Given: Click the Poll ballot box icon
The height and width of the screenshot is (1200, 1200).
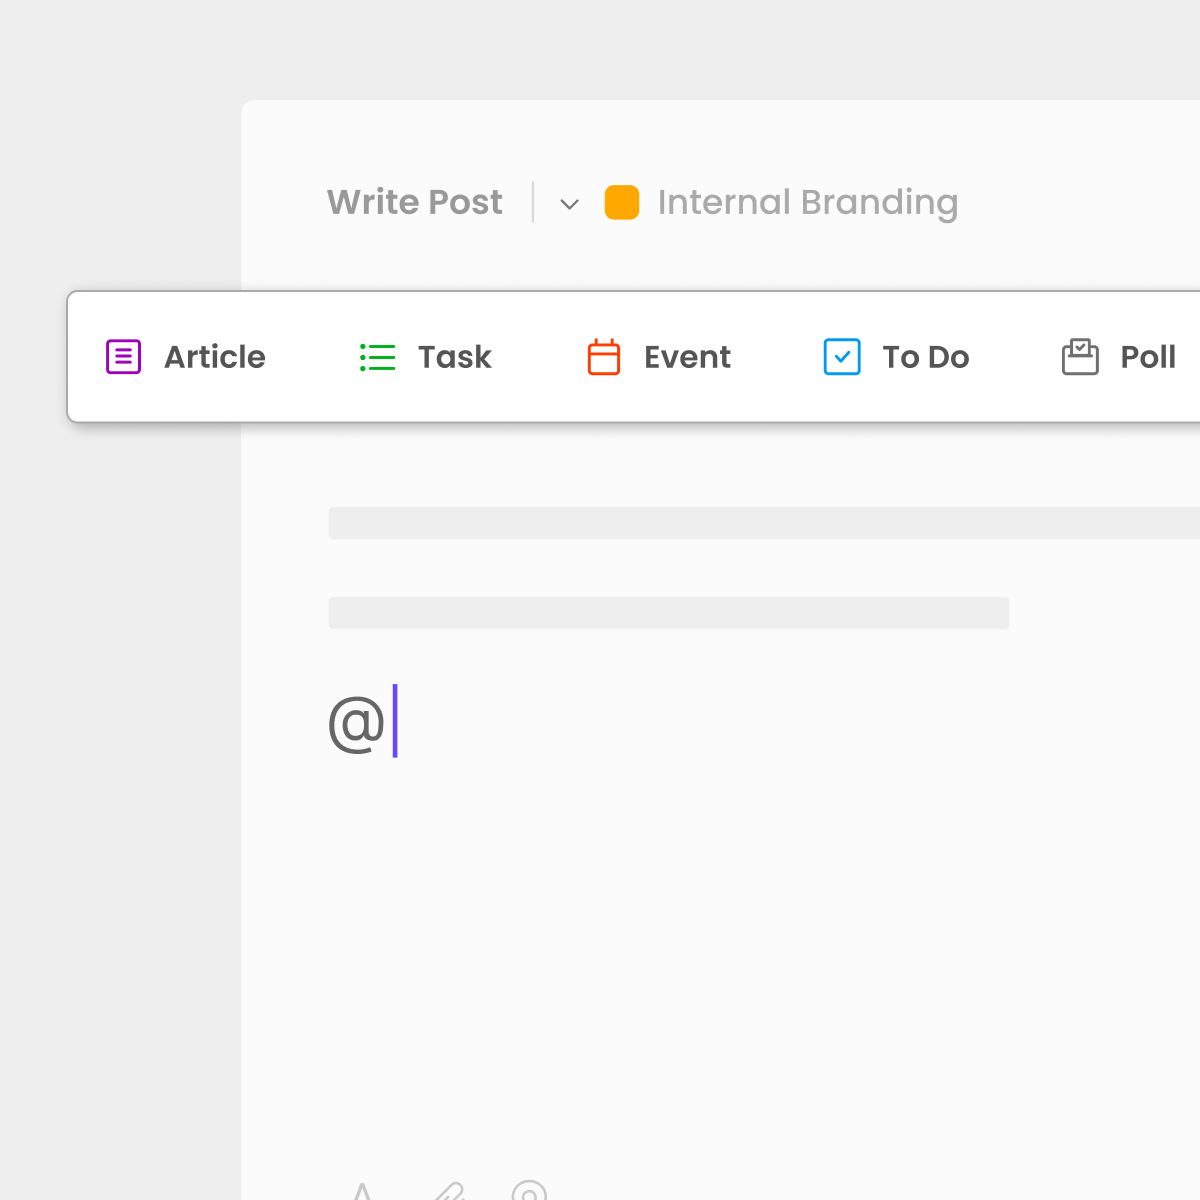Looking at the screenshot, I should click(1080, 356).
